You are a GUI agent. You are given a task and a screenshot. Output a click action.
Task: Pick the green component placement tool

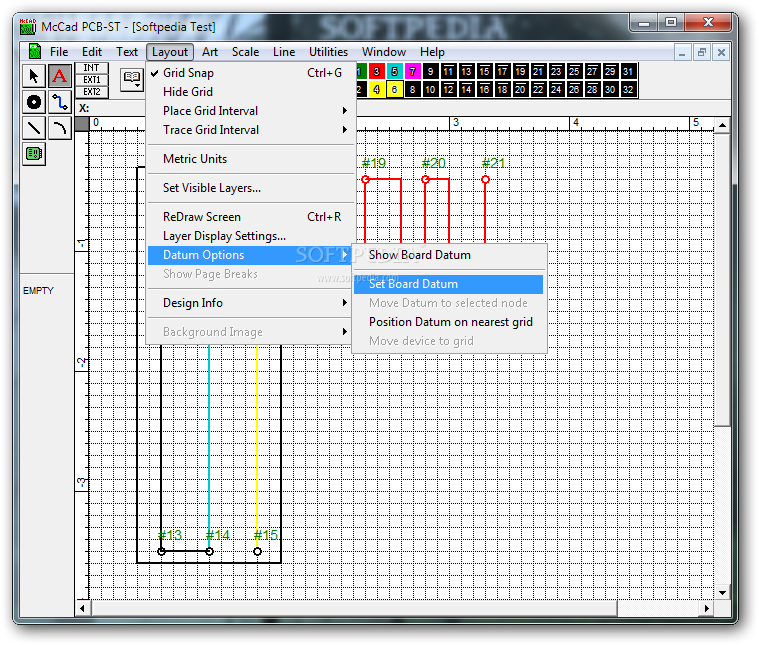34,154
